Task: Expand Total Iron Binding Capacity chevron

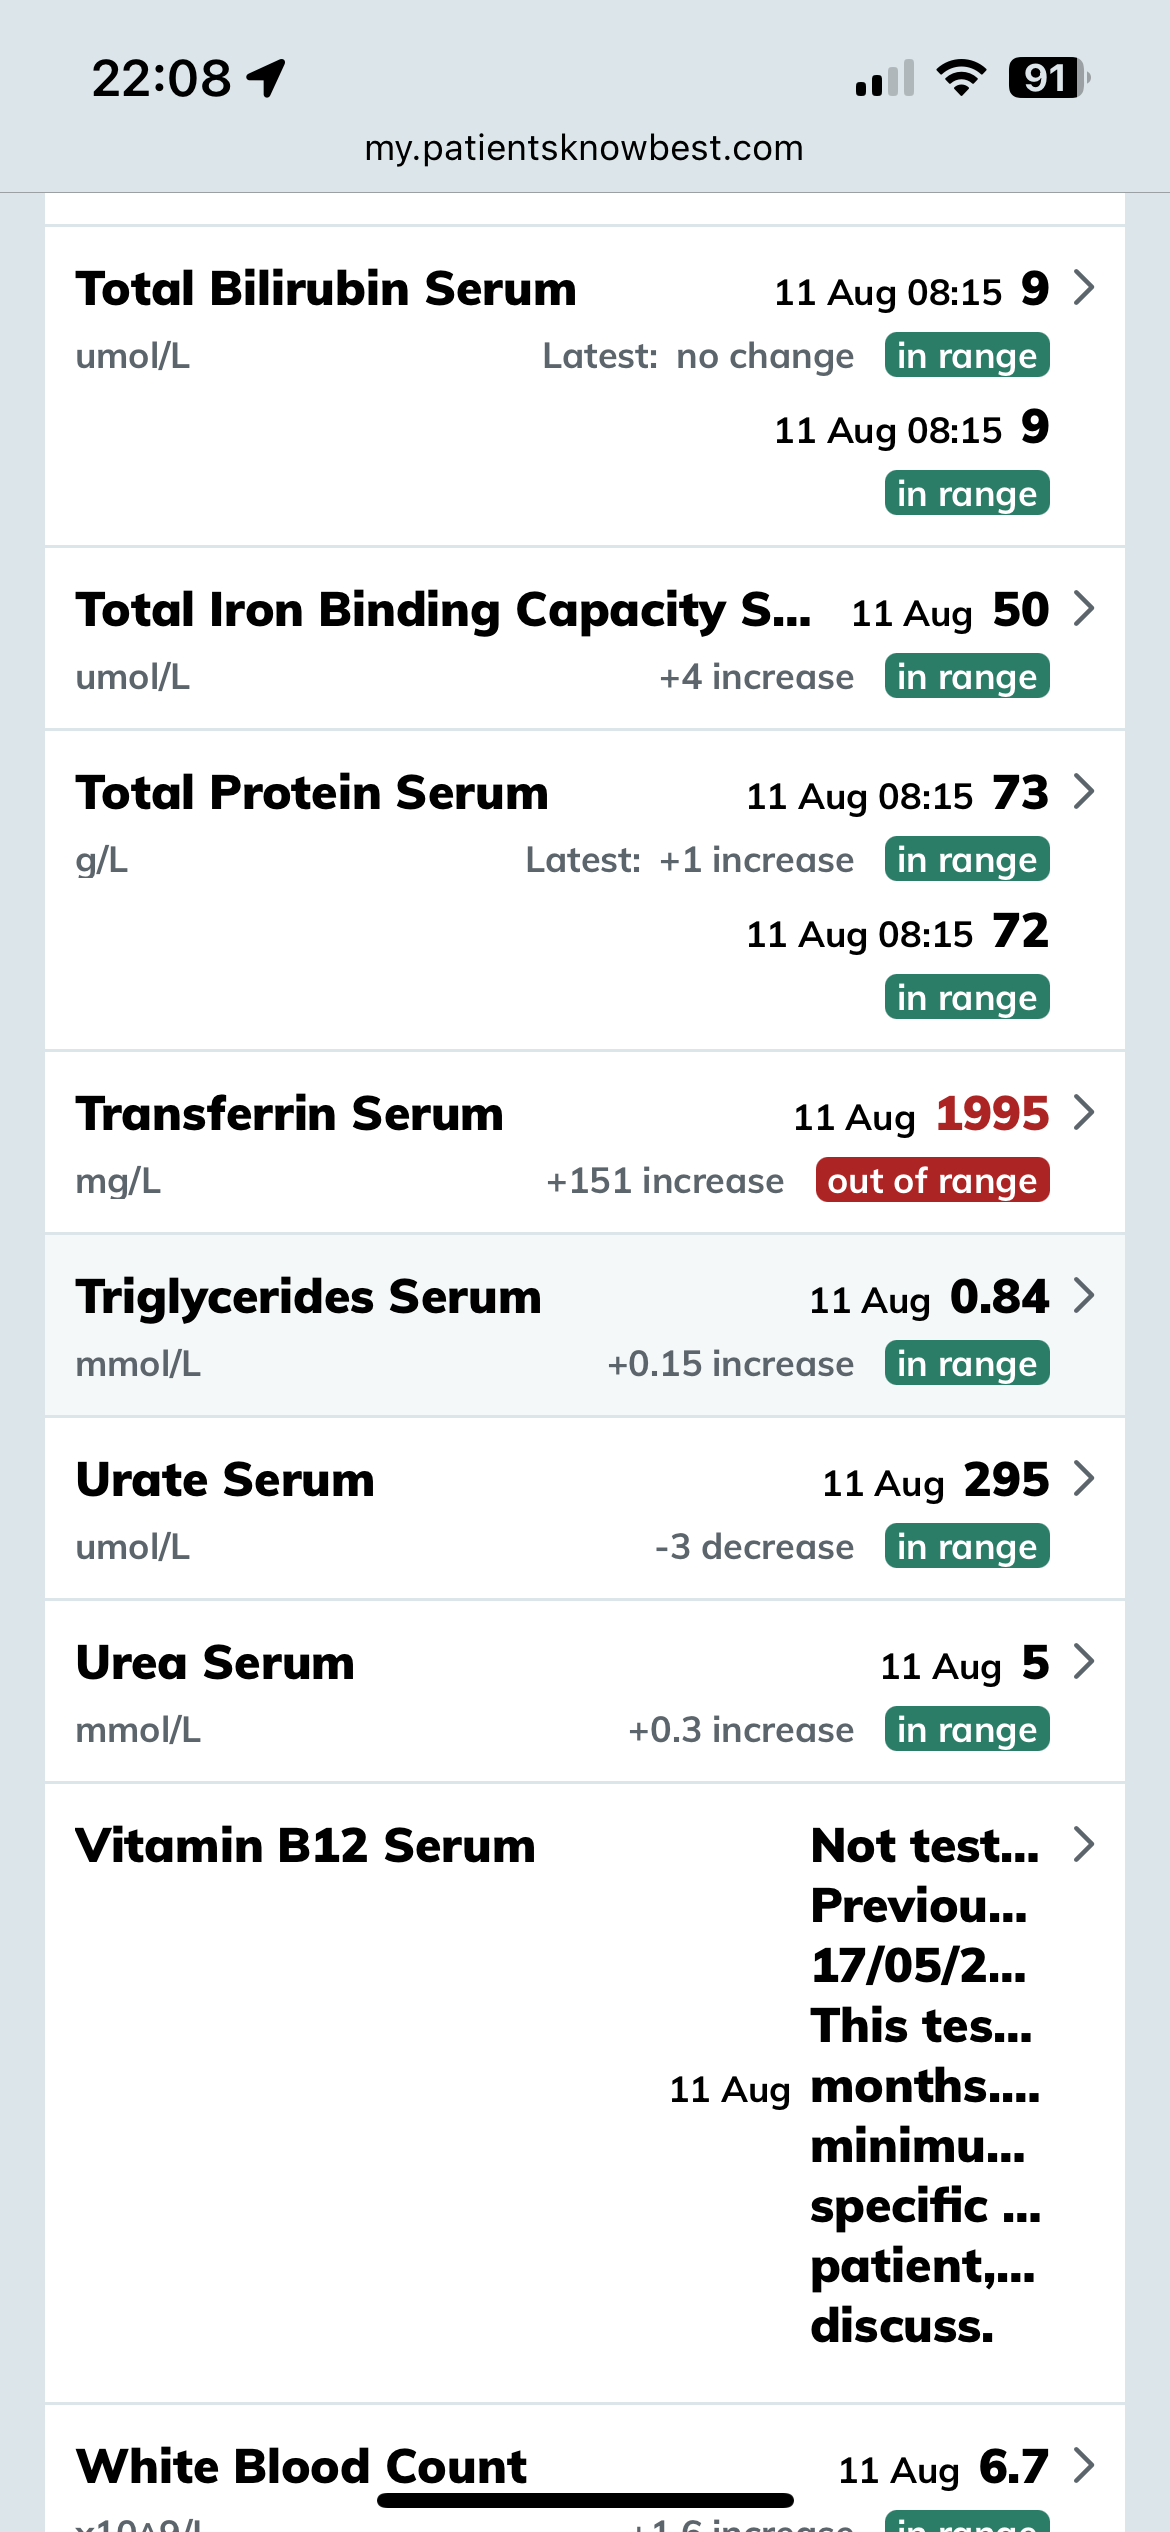Action: point(1084,609)
